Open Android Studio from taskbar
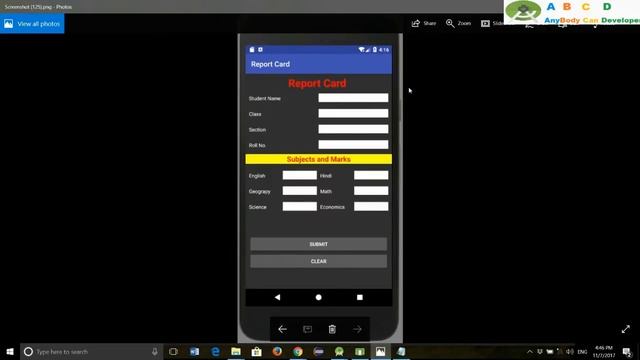The width and height of the screenshot is (640, 360). click(x=339, y=351)
